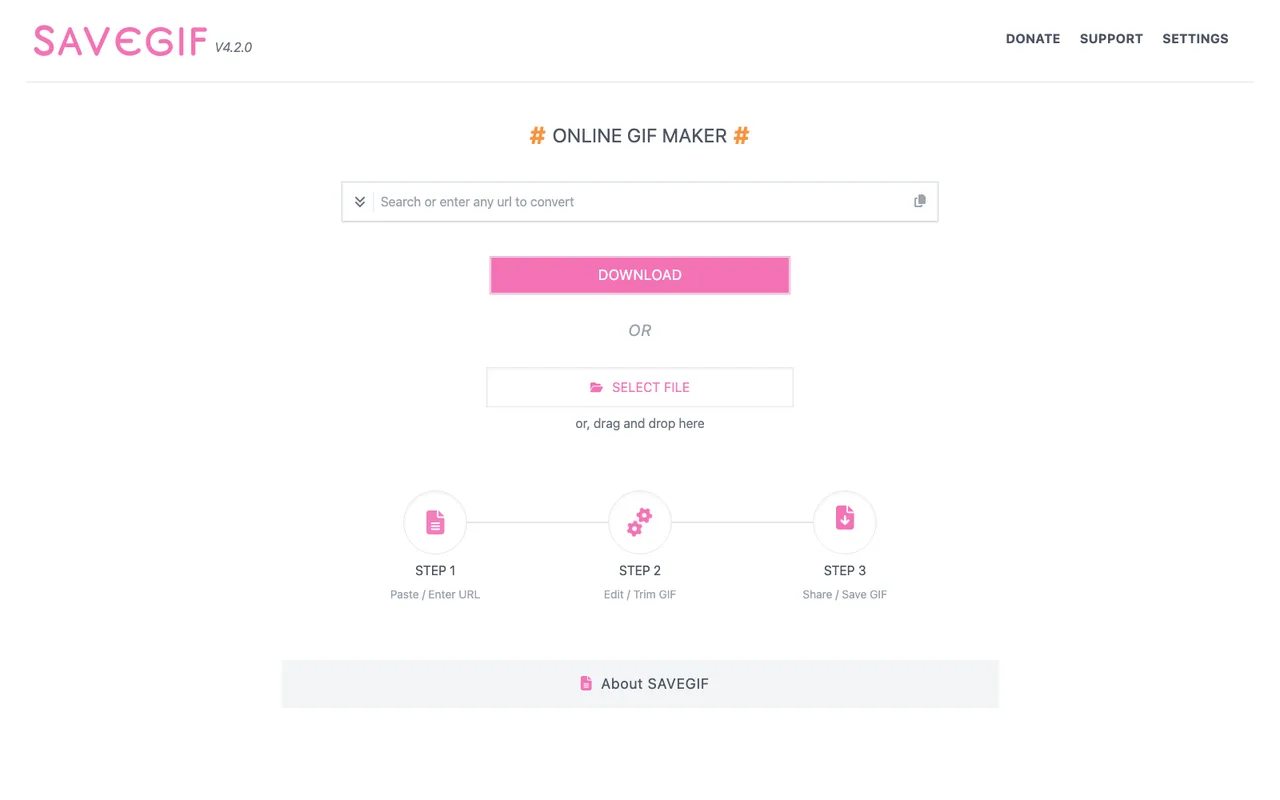Image resolution: width=1280 pixels, height=800 pixels.
Task: Expand the About SAVEGIF section
Action: [x=640, y=683]
